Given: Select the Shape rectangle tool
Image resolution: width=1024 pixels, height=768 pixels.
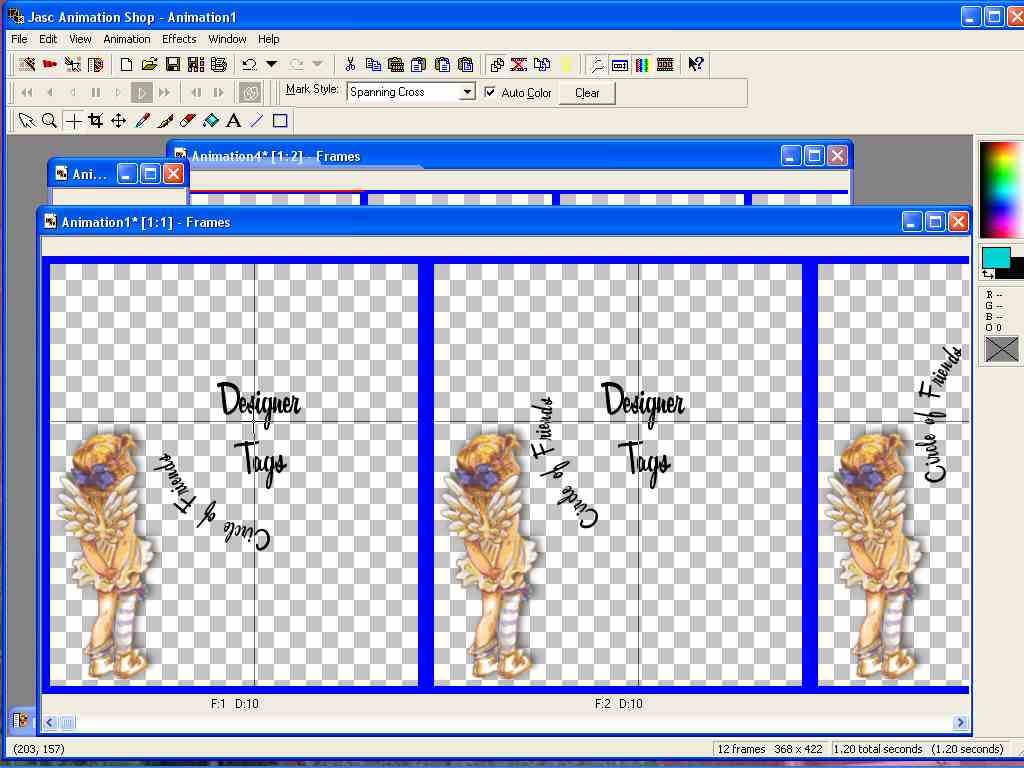Looking at the screenshot, I should coord(280,121).
